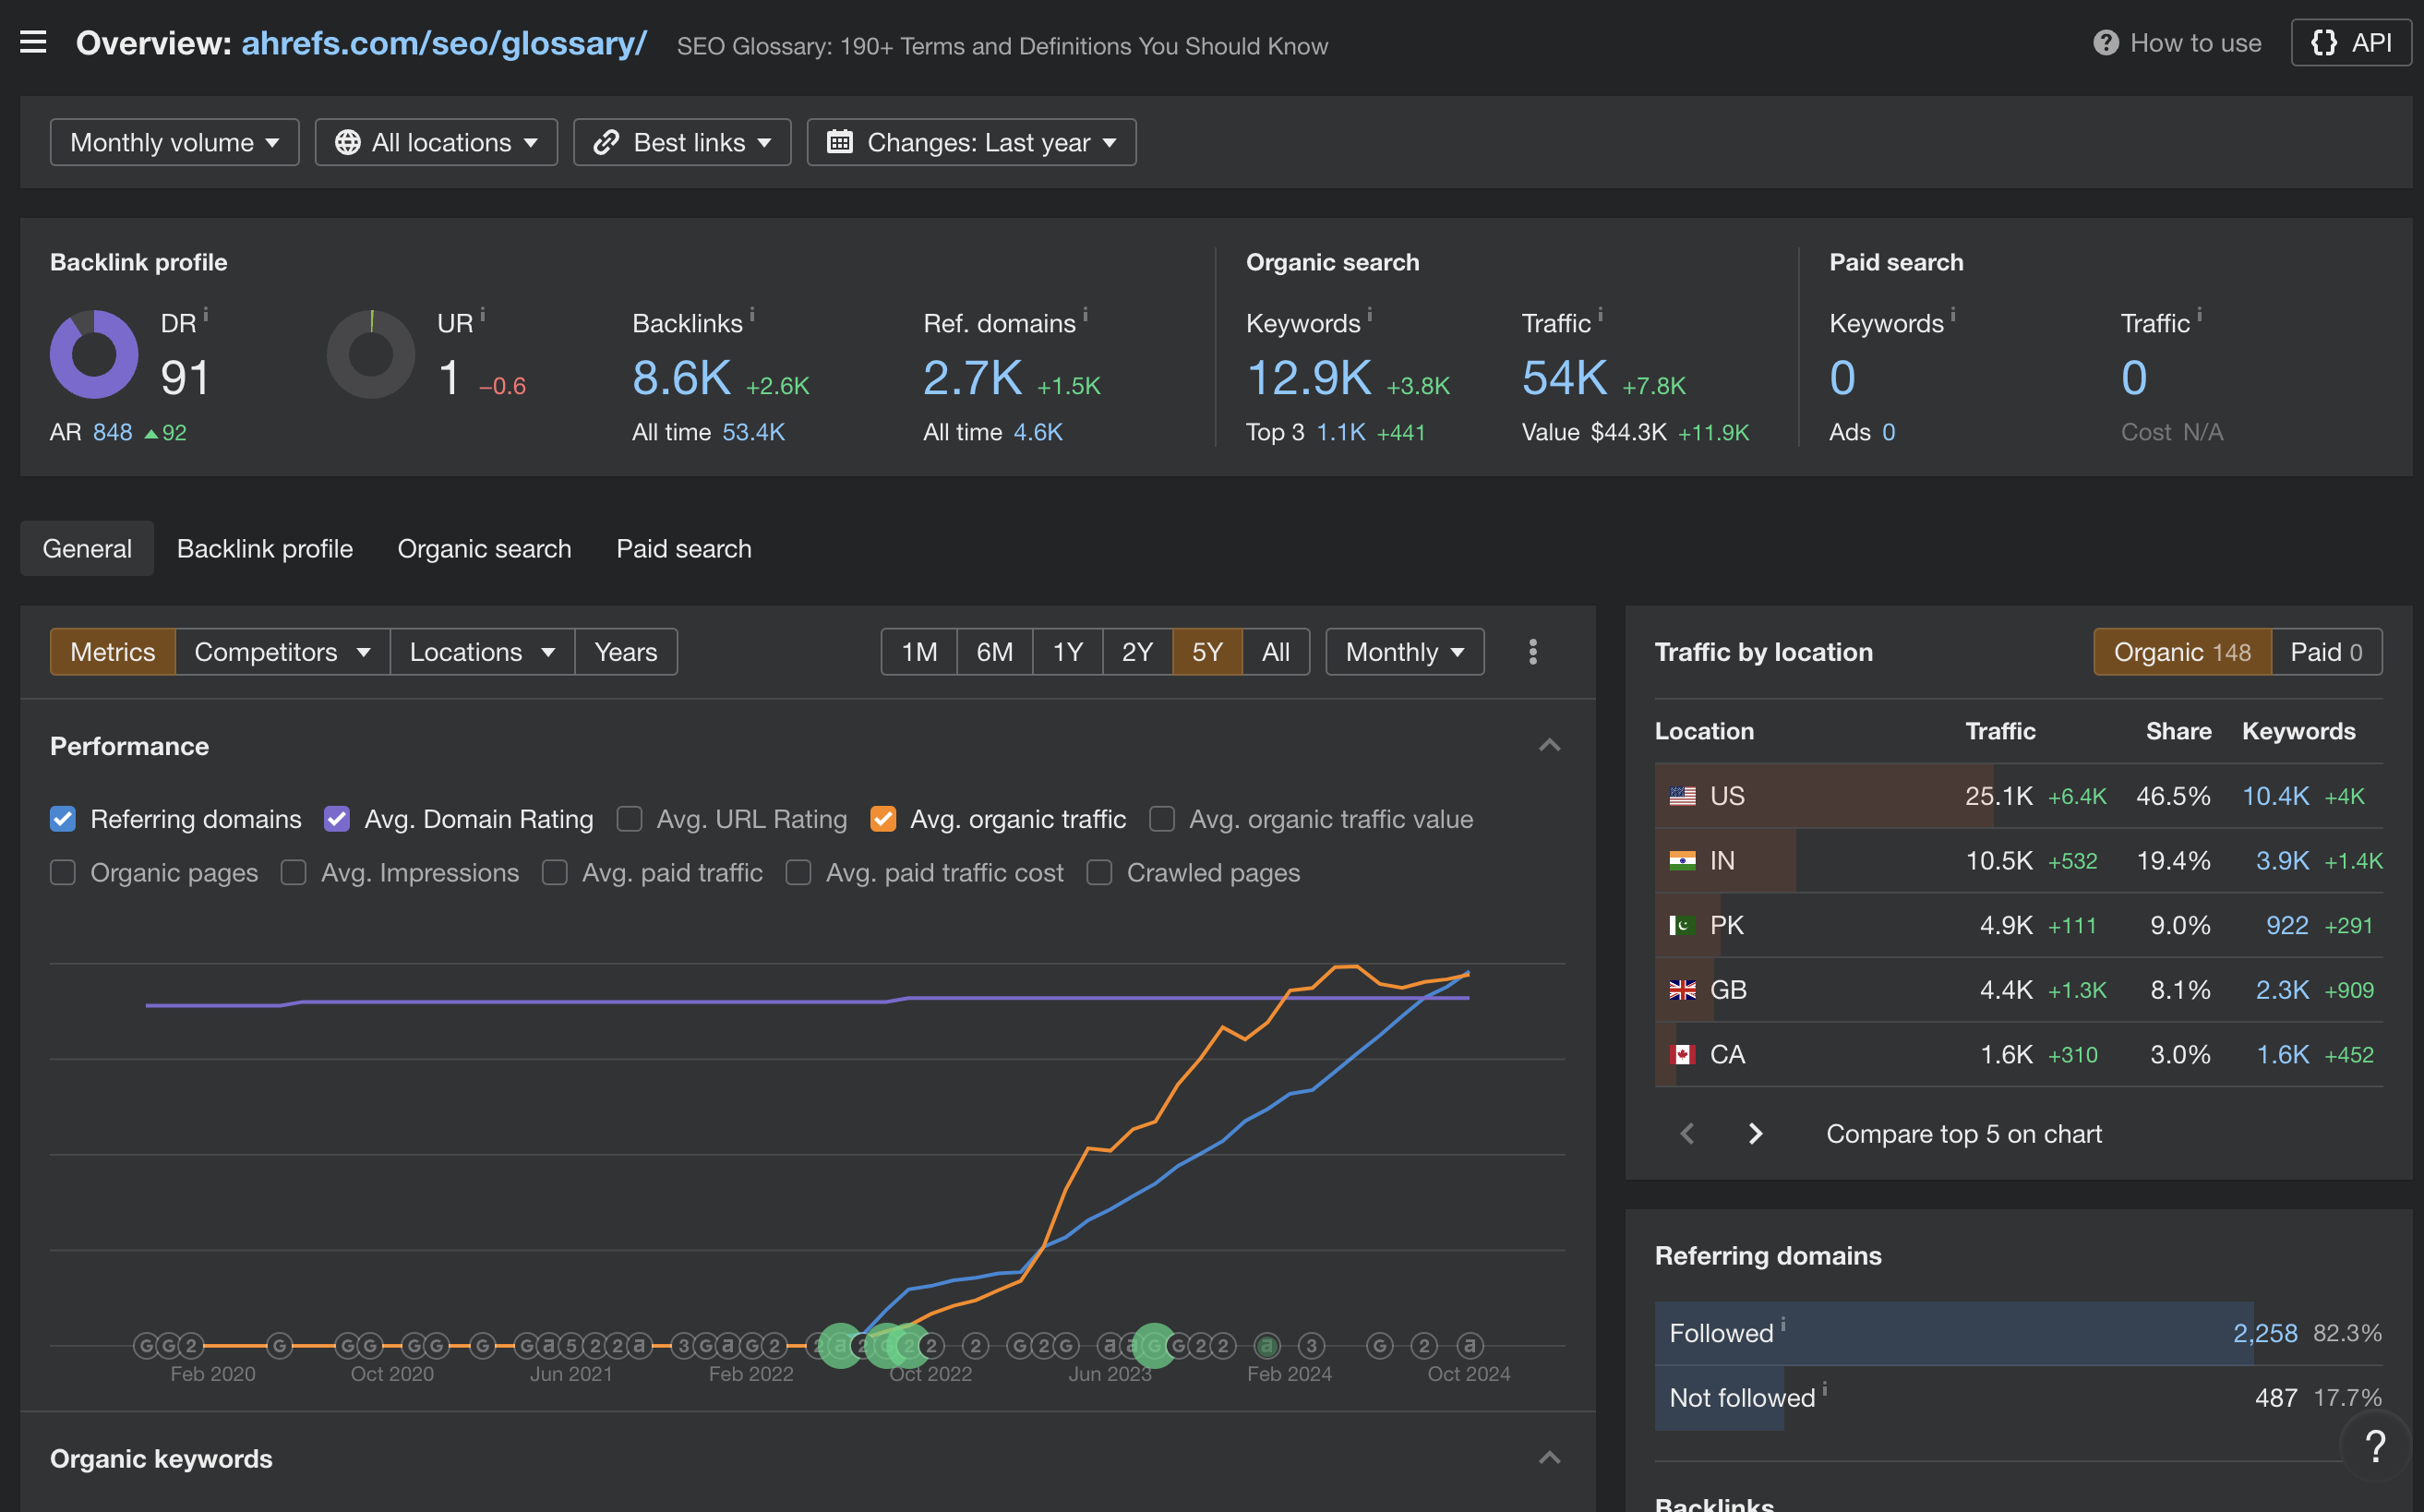Open the All time backlinks 53.4K value
The width and height of the screenshot is (2424, 1512).
click(x=754, y=432)
